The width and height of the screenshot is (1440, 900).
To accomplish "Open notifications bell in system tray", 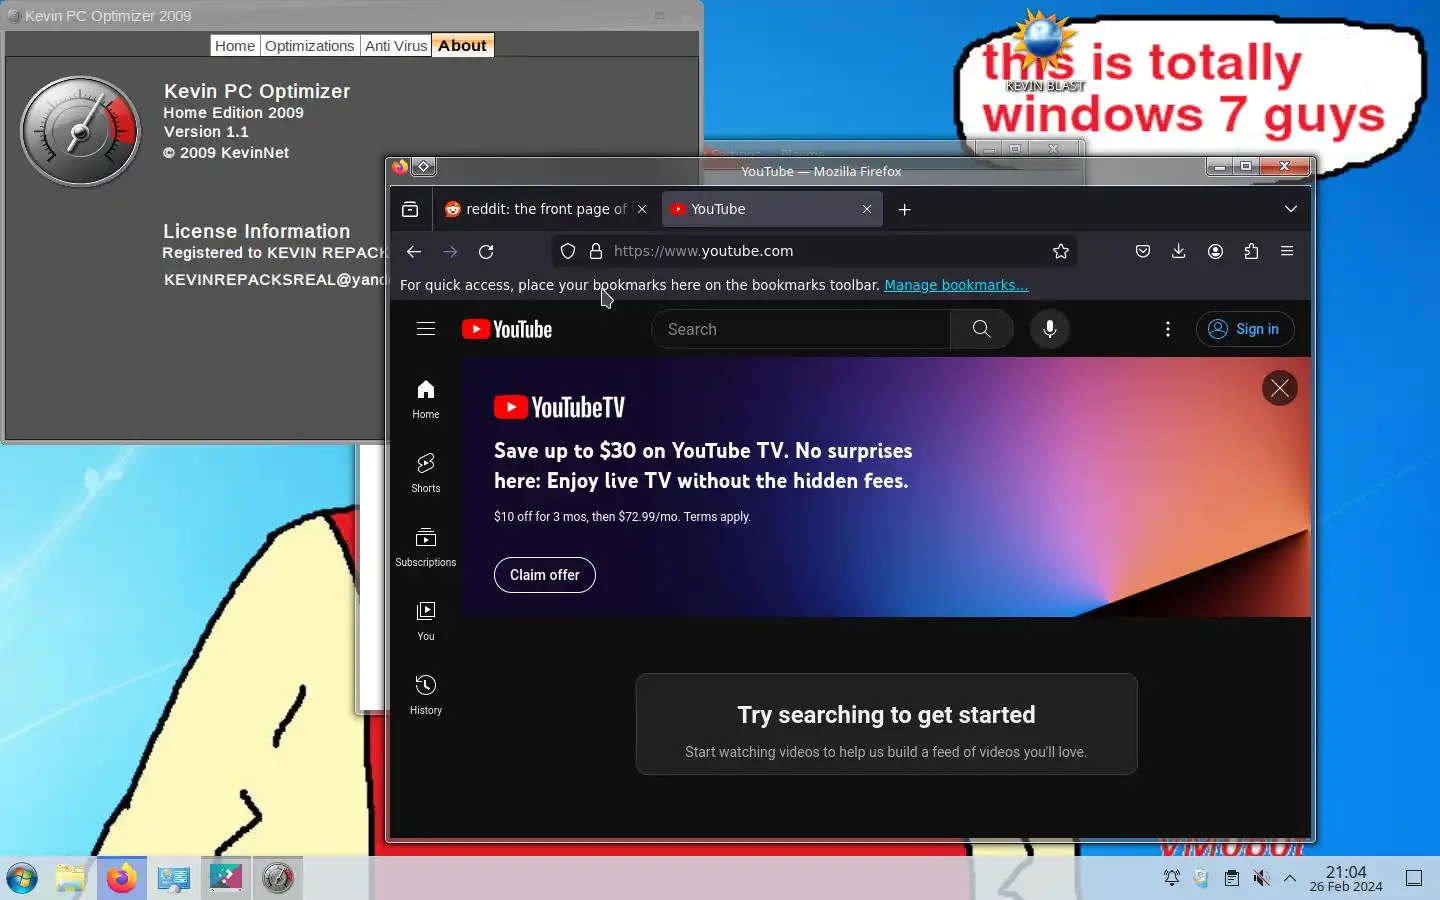I will click(x=1172, y=878).
